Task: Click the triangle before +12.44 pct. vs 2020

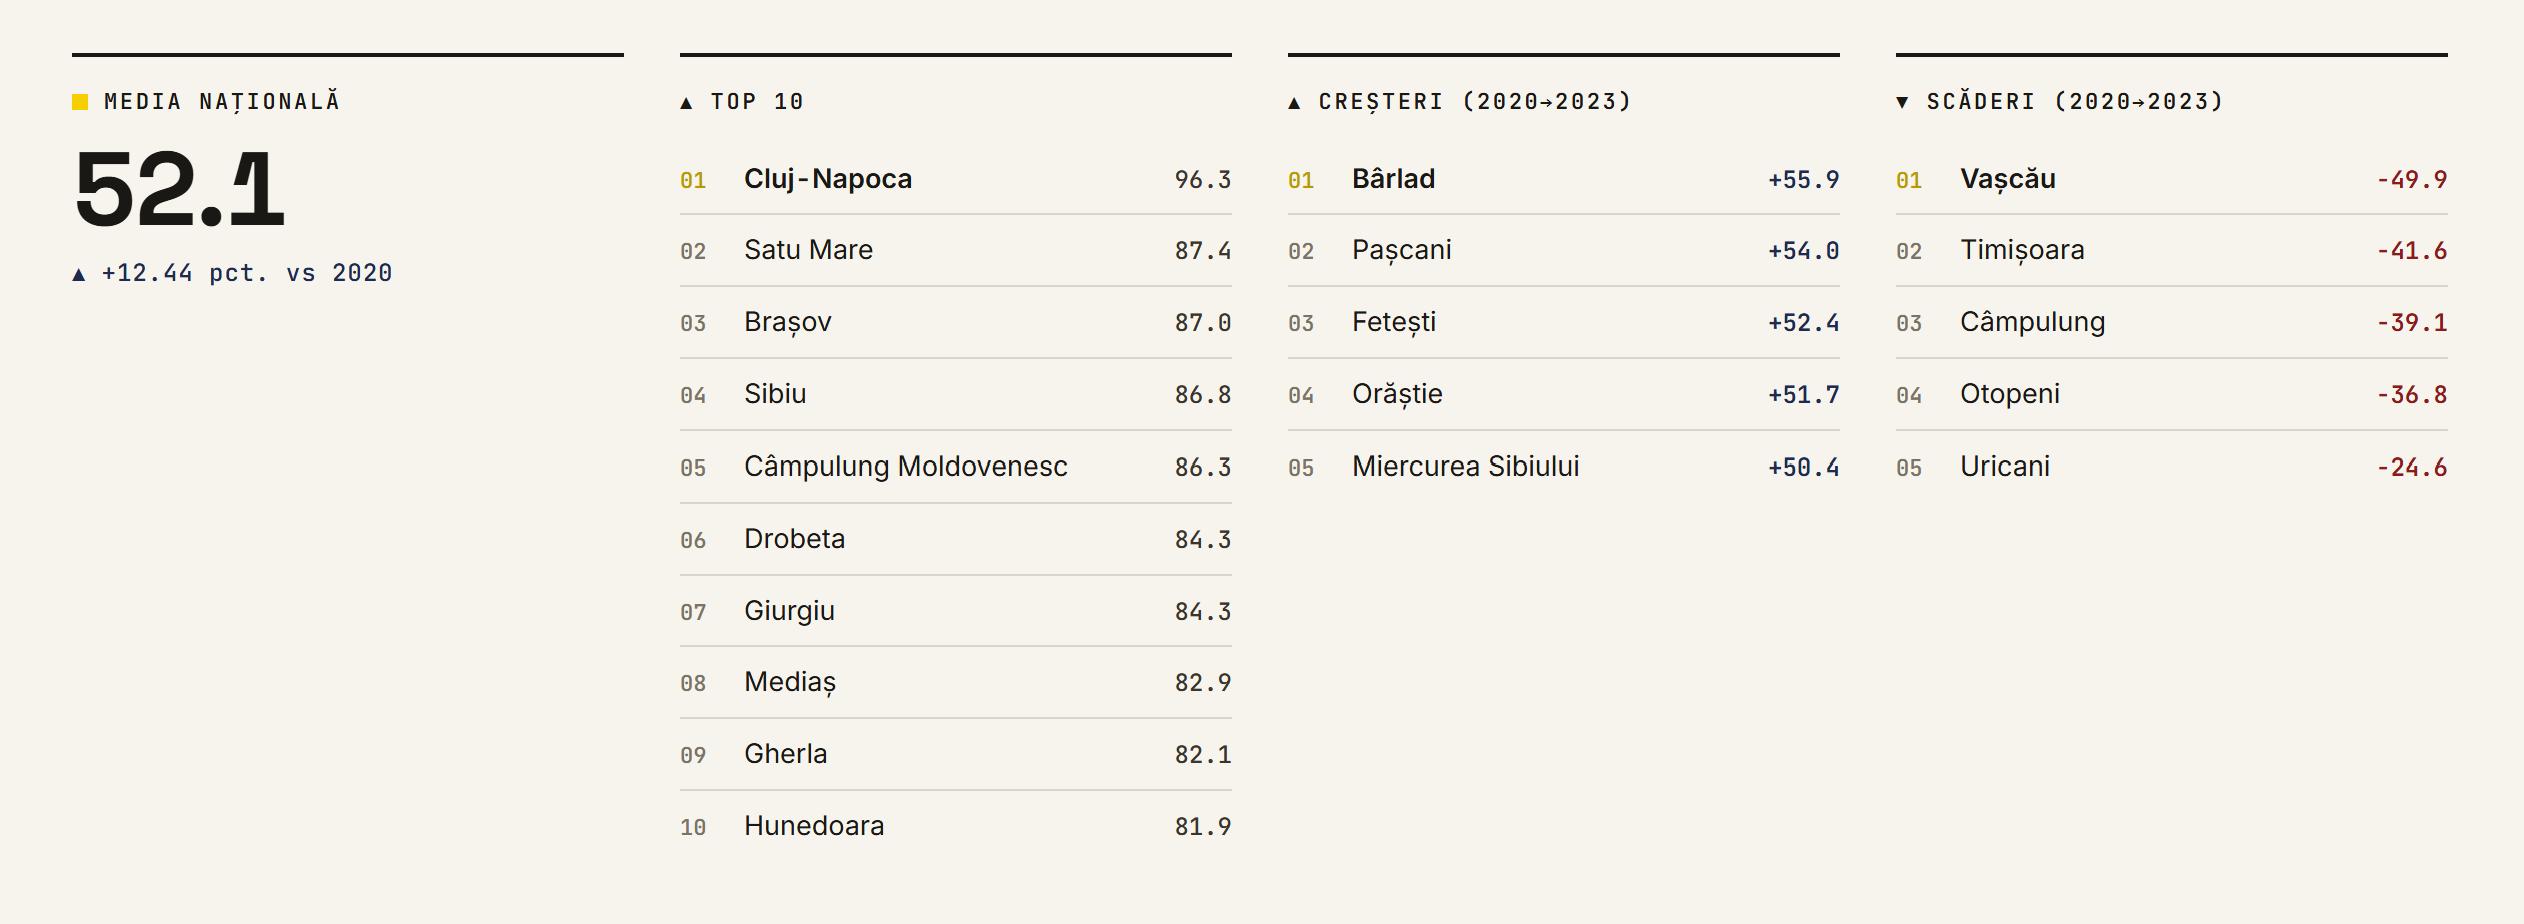Action: click(79, 274)
